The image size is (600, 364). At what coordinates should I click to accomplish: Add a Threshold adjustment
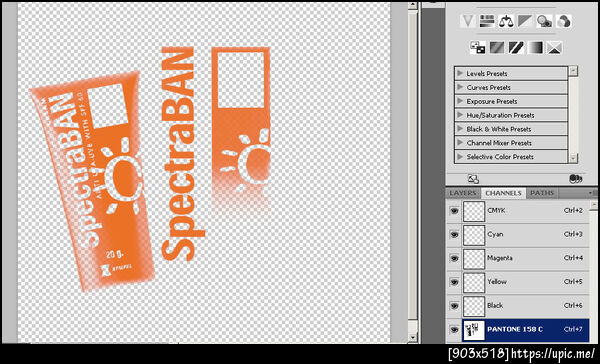point(516,48)
